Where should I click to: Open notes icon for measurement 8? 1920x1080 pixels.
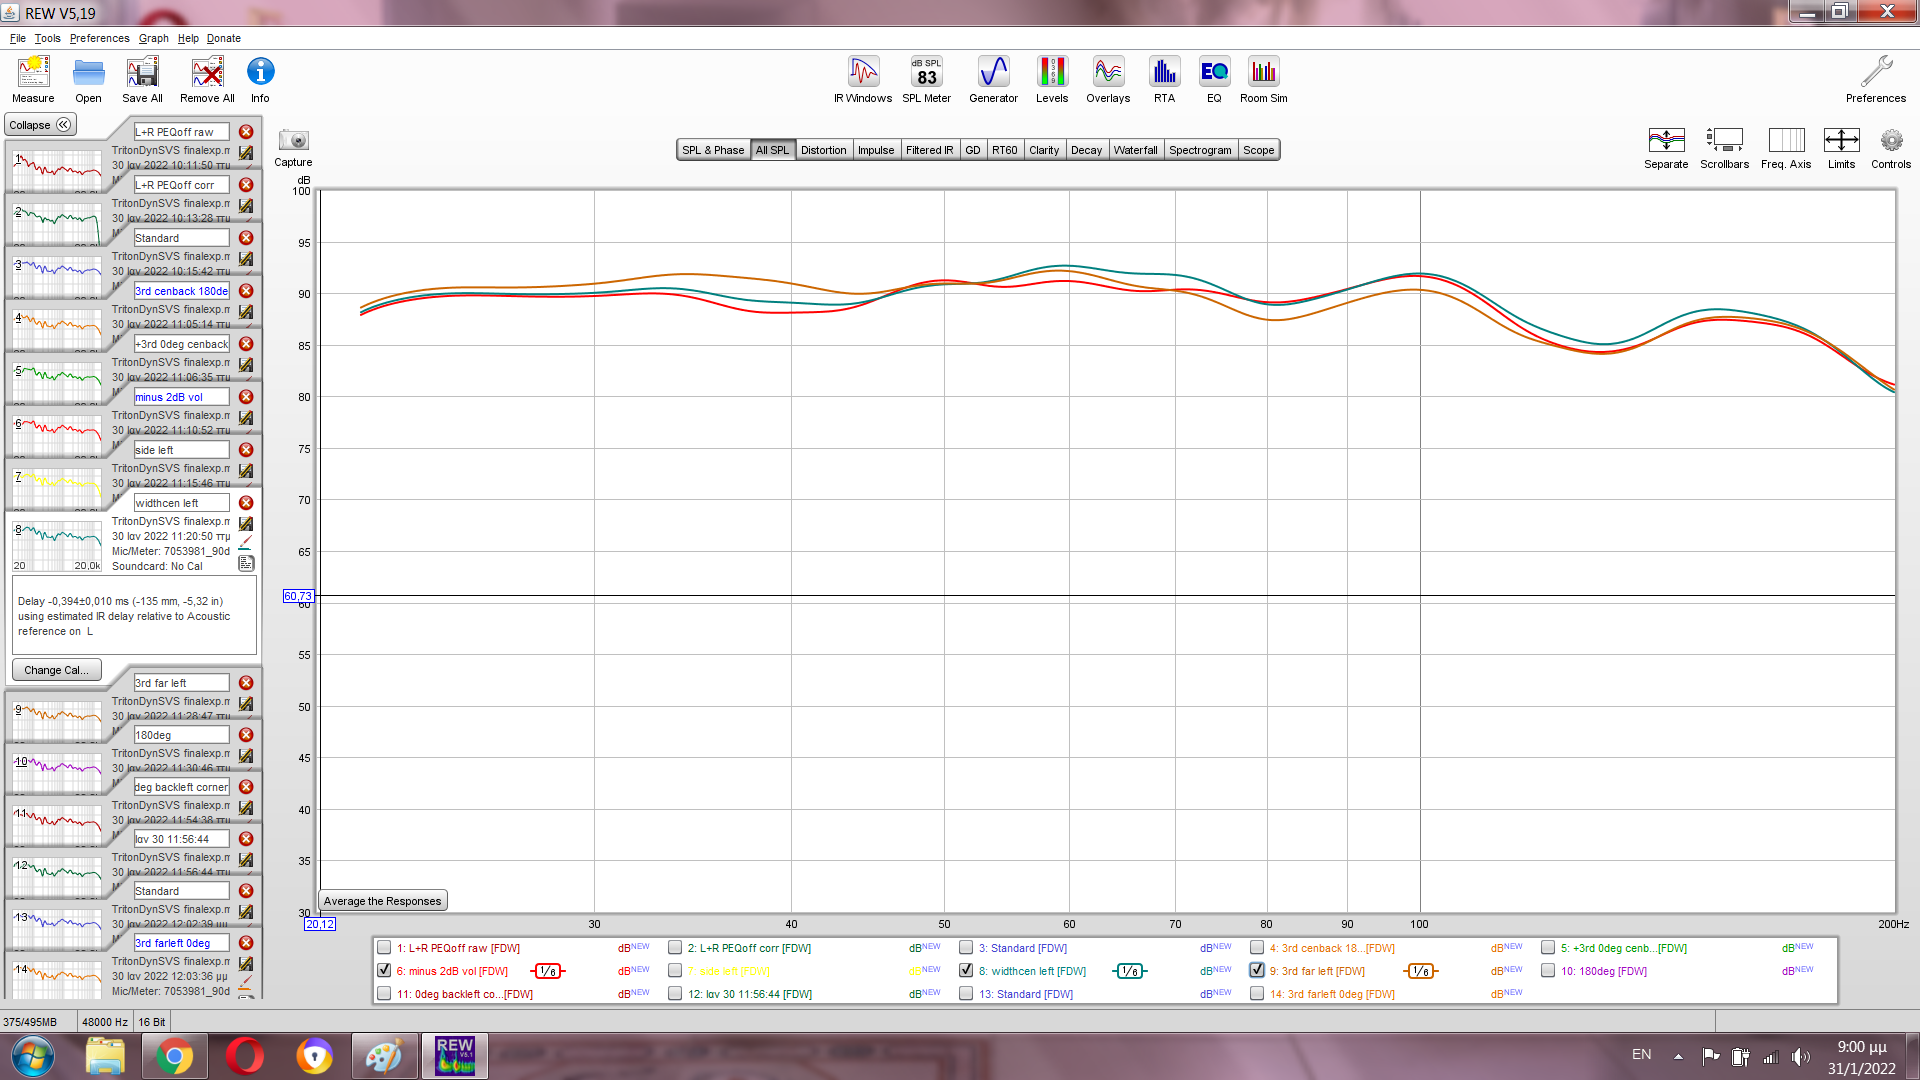pos(246,564)
